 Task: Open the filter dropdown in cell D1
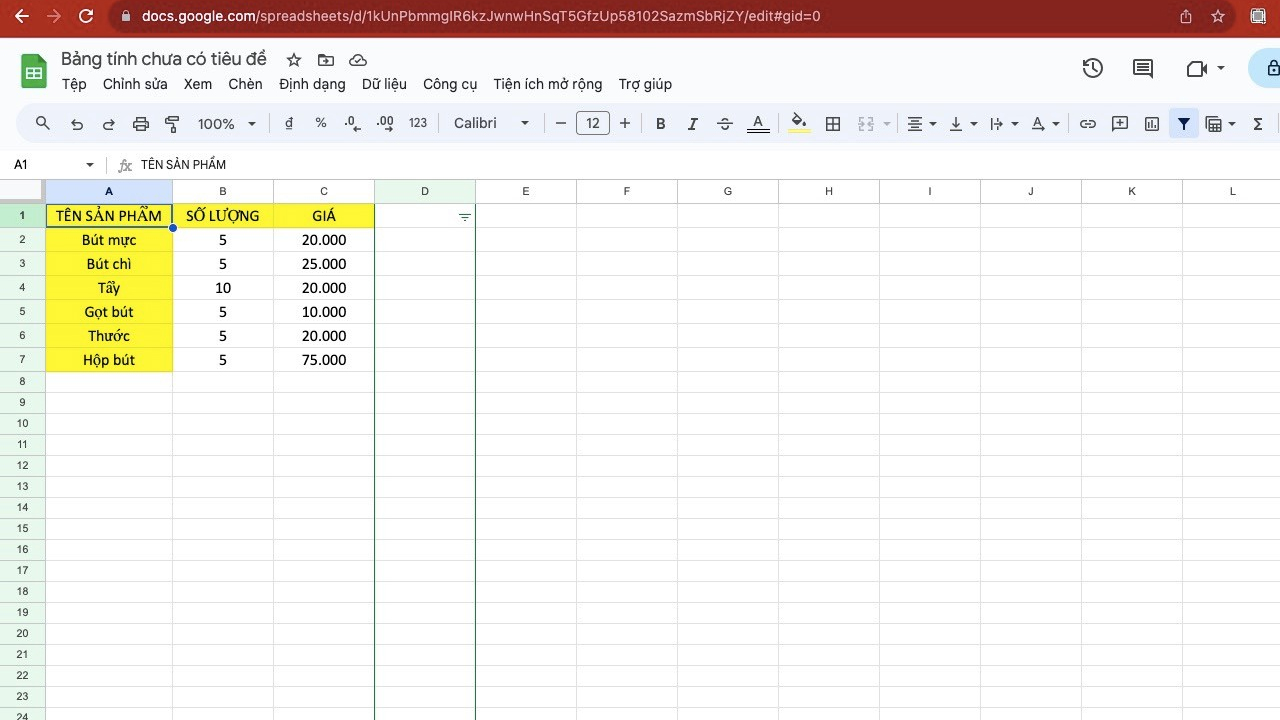click(464, 217)
